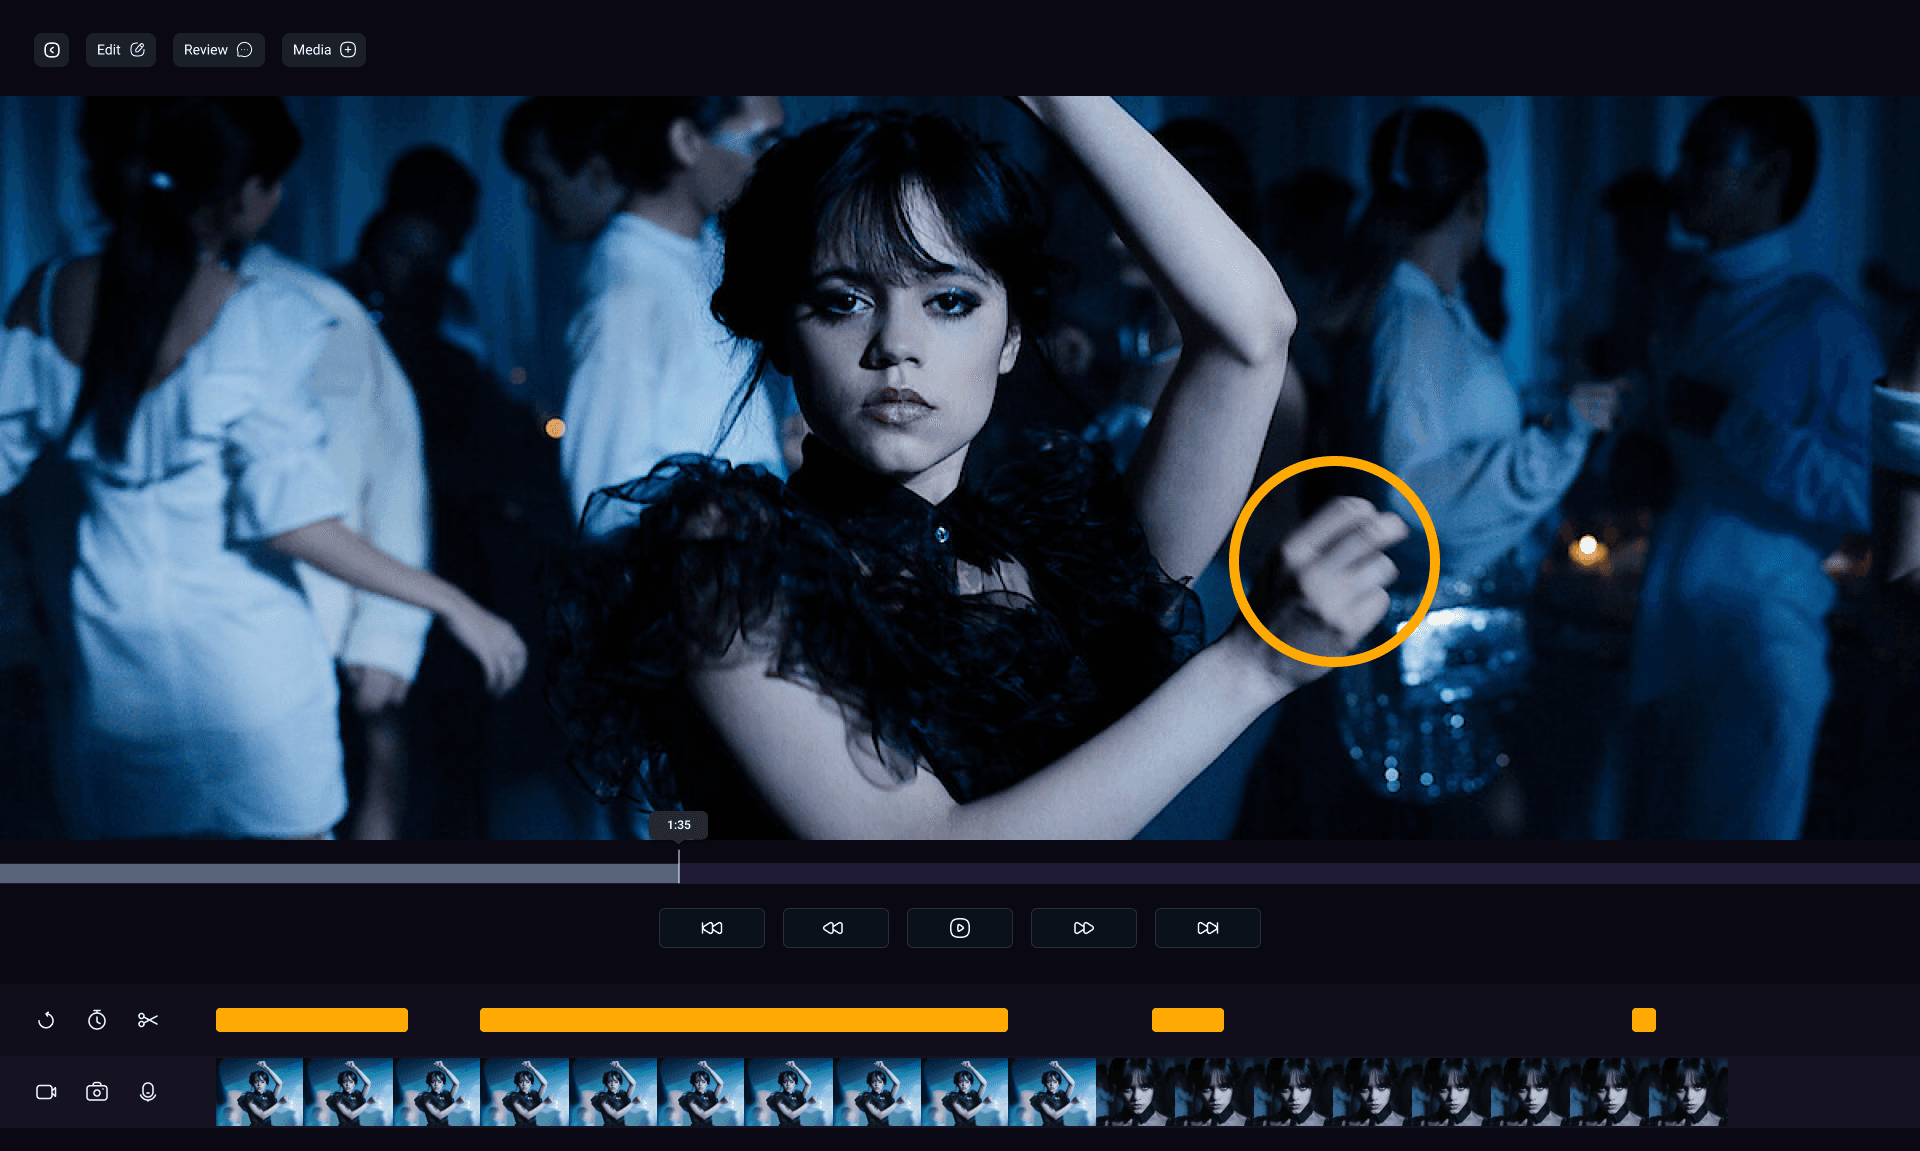
Task: Select the small last orange segment
Action: pyautogui.click(x=1644, y=1020)
